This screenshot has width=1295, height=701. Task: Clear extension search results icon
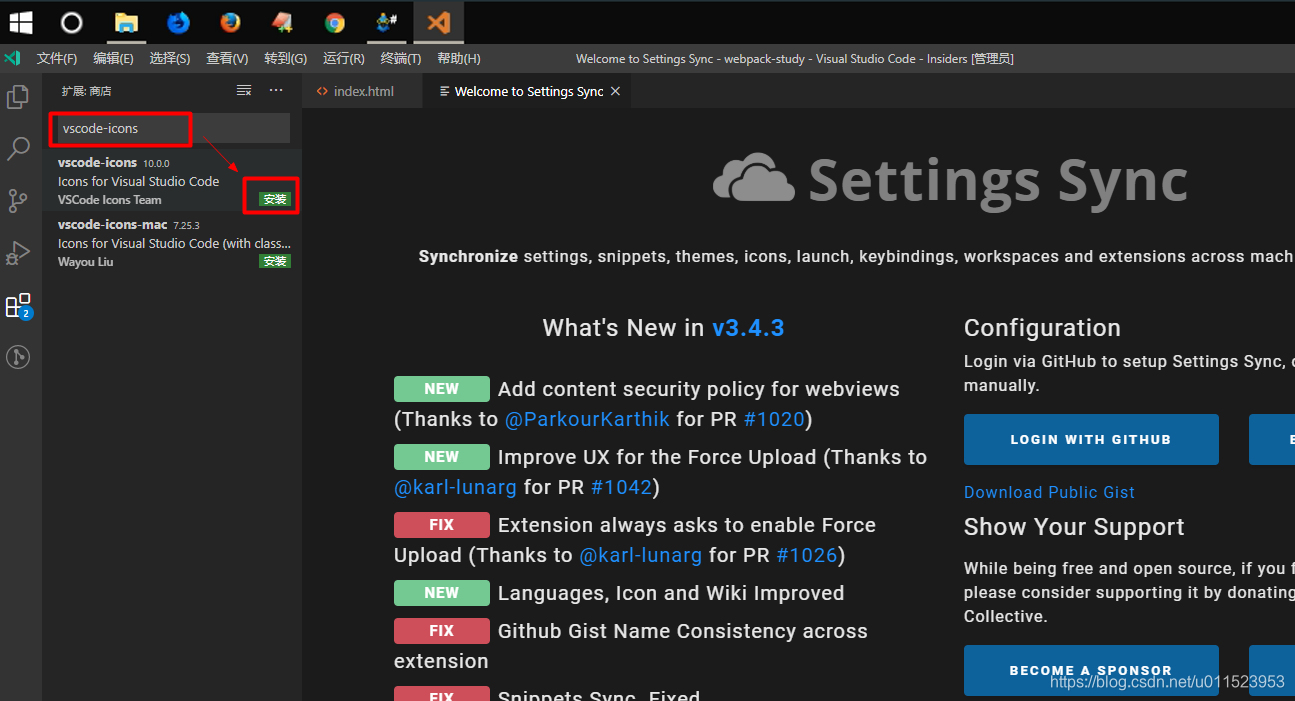click(x=244, y=91)
